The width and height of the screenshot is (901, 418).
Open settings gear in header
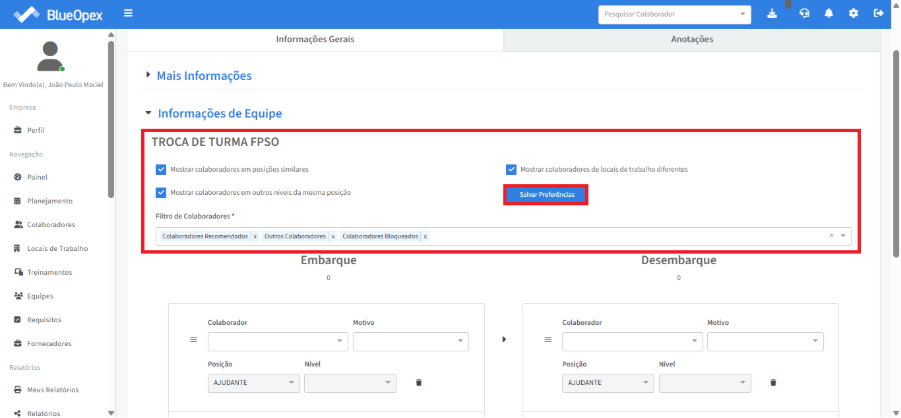click(x=853, y=14)
